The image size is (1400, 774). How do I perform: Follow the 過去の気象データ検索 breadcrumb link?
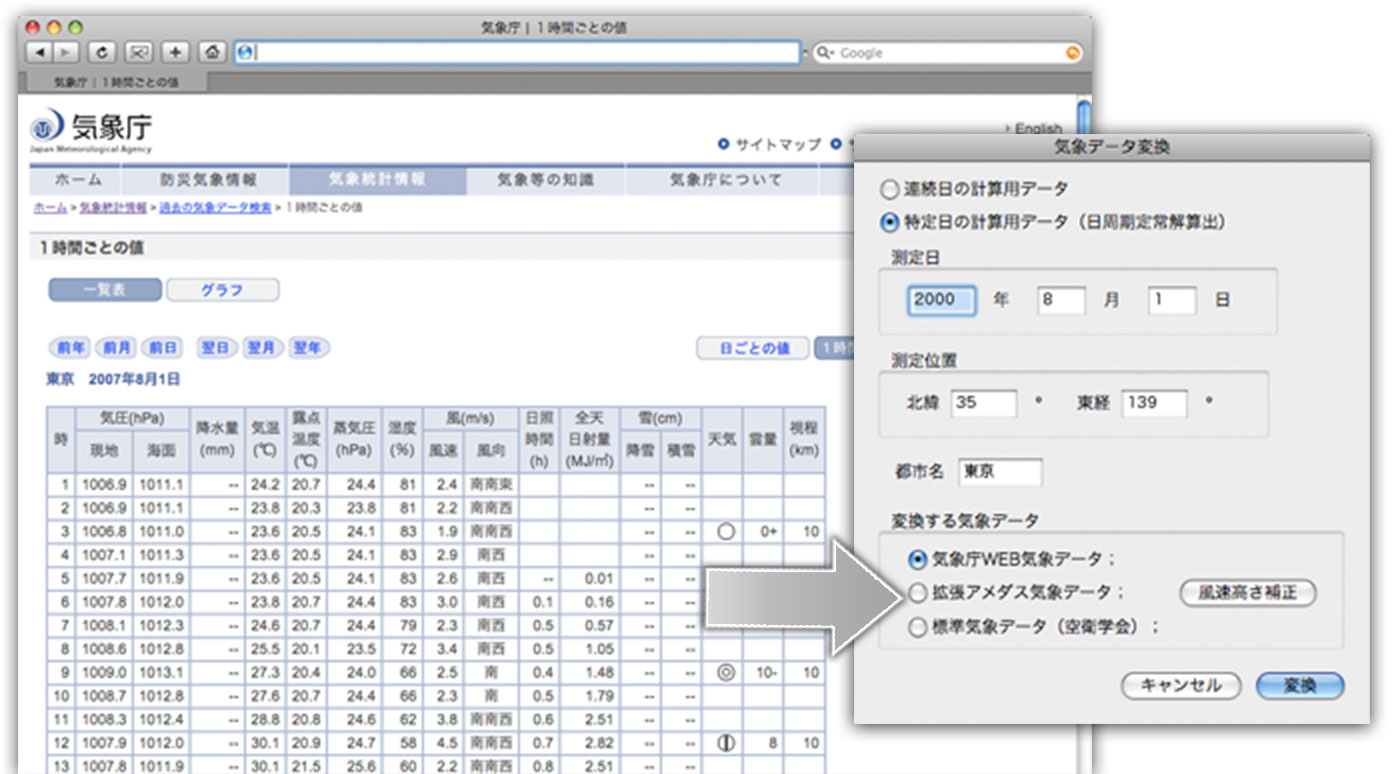pos(215,208)
